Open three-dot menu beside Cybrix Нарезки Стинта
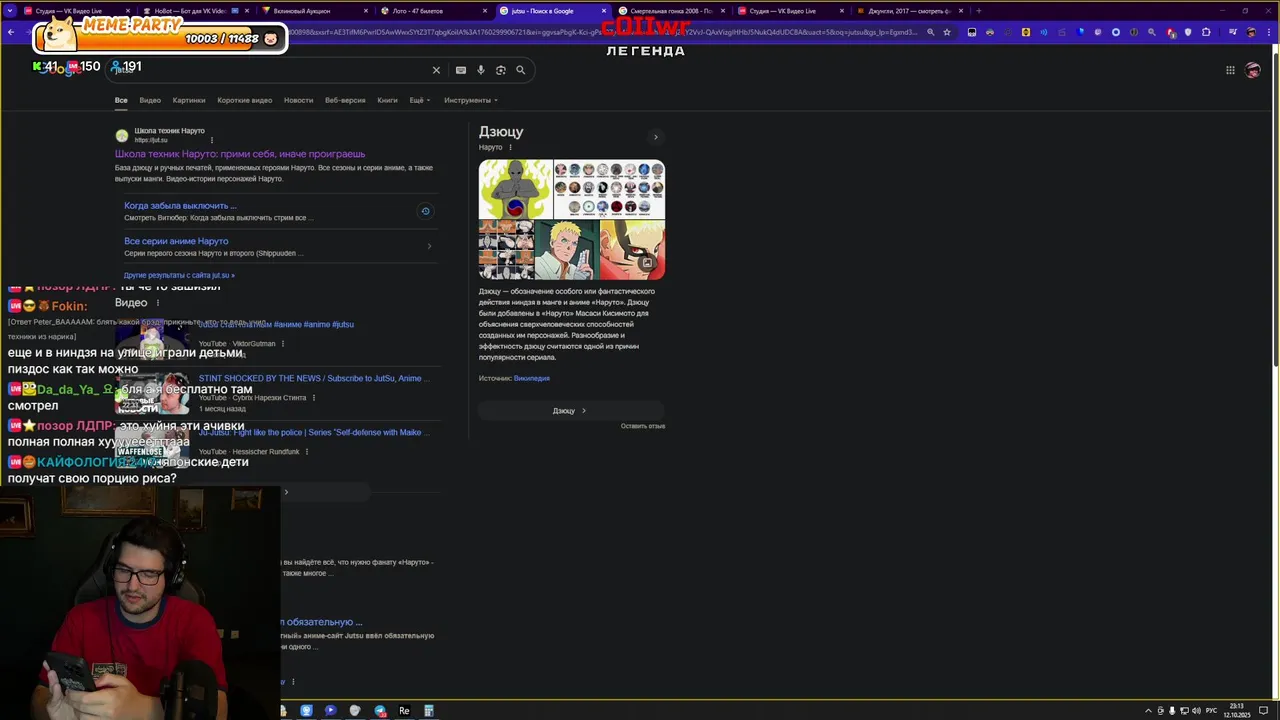Image resolution: width=1280 pixels, height=720 pixels. pos(314,398)
